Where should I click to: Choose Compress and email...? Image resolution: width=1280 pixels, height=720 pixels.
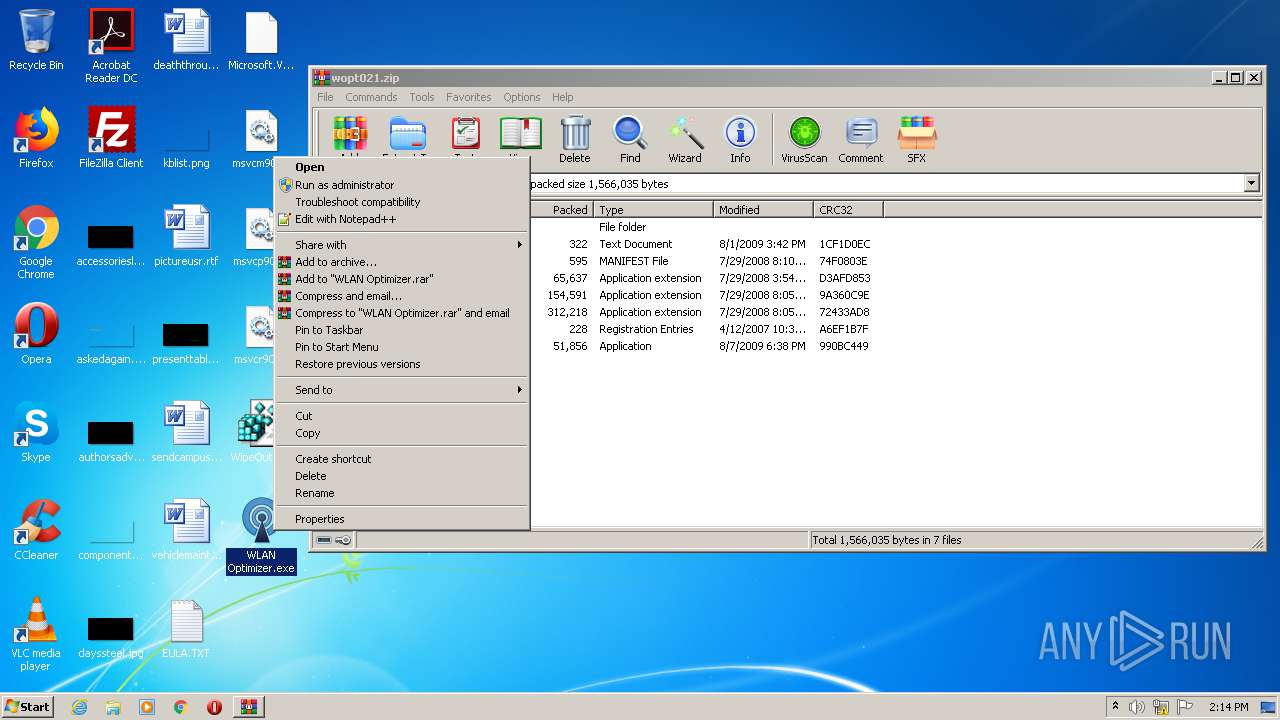click(401, 296)
